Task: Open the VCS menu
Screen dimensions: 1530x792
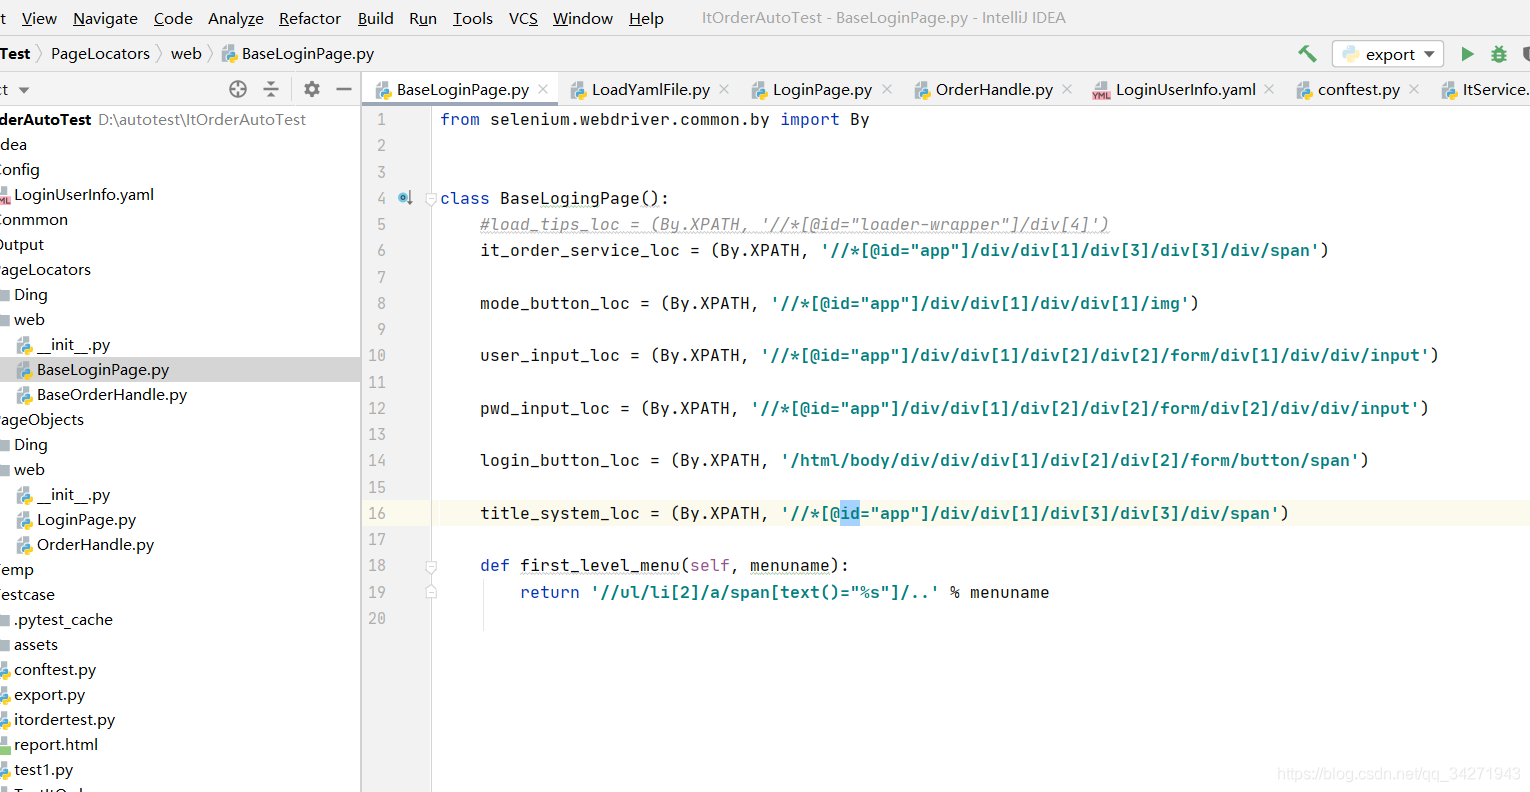Action: pos(523,18)
